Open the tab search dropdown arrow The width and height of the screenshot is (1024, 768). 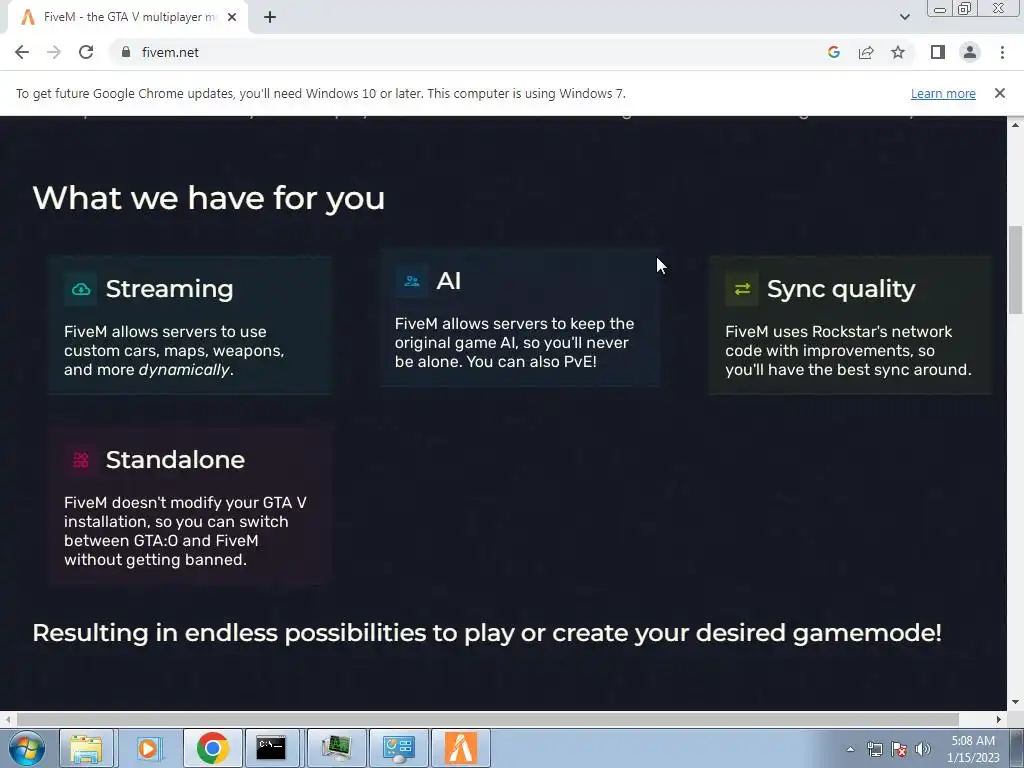(x=904, y=17)
